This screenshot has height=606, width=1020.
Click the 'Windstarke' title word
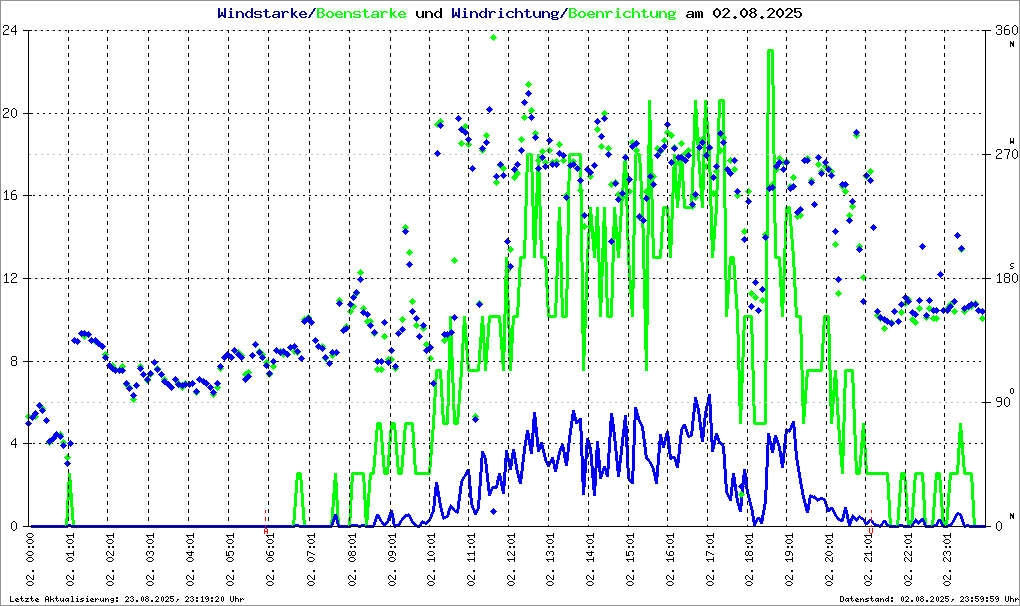pyautogui.click(x=262, y=13)
